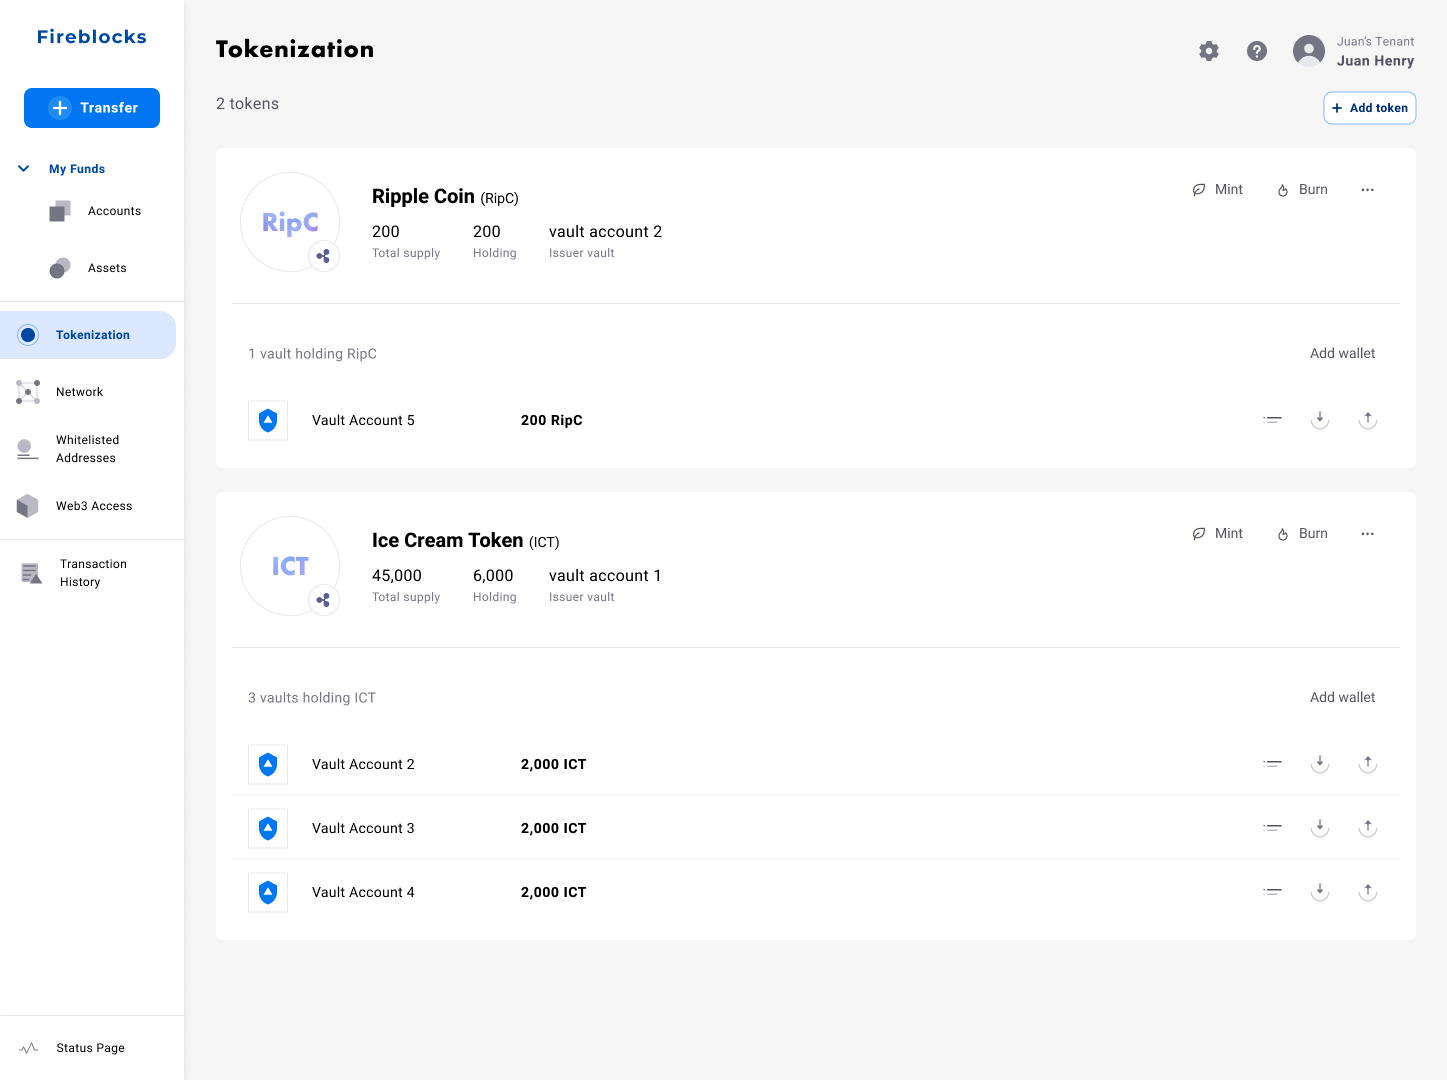Image resolution: width=1447 pixels, height=1080 pixels.
Task: Open more options for Ice Cream Token
Action: [1367, 534]
